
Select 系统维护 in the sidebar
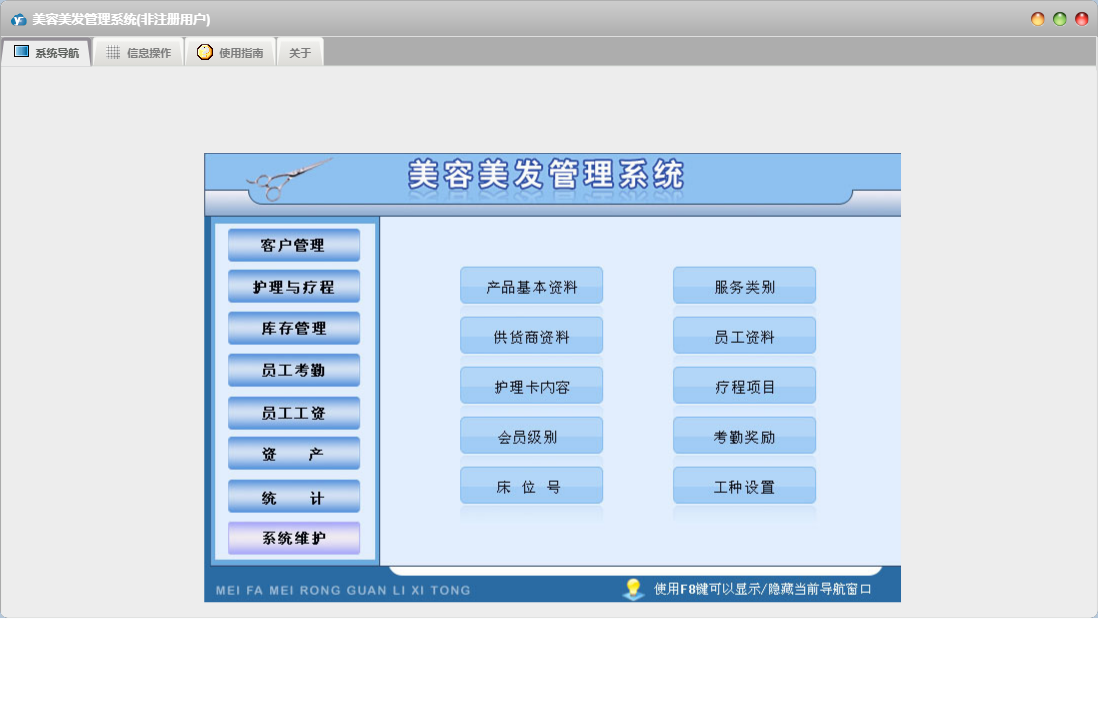click(294, 538)
